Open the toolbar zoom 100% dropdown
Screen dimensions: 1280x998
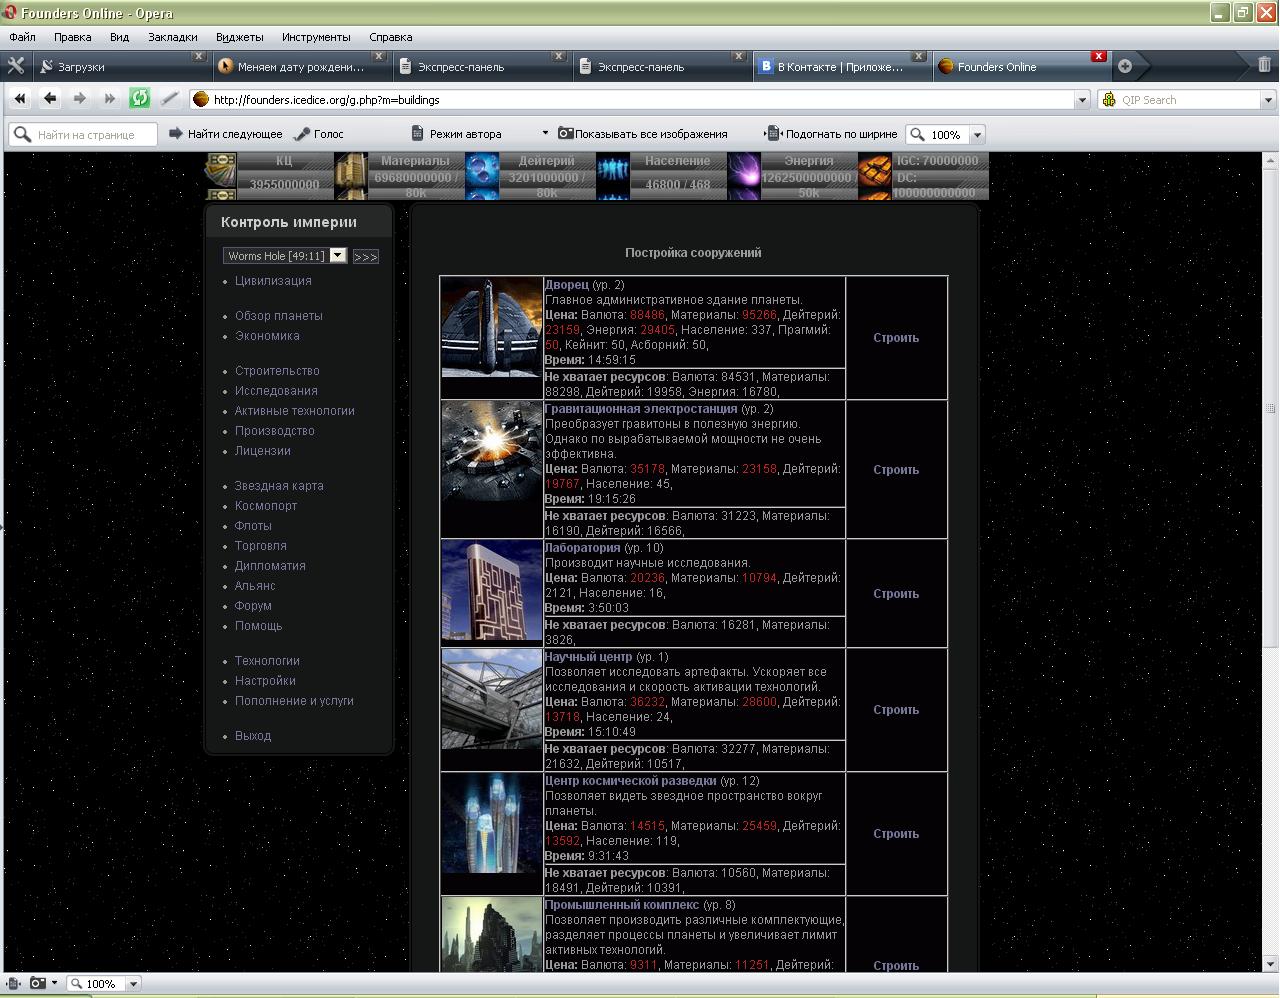click(978, 134)
